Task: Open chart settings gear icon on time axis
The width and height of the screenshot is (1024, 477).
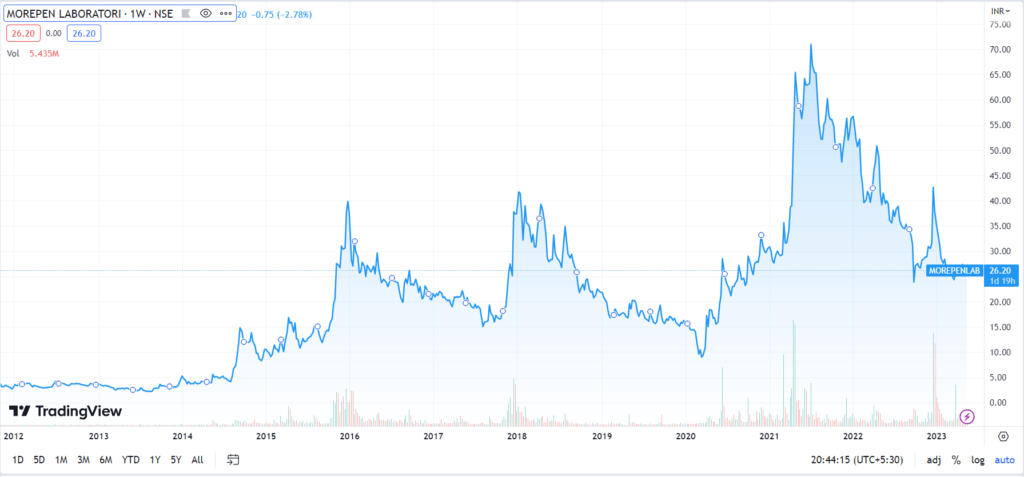Action: click(x=1003, y=437)
